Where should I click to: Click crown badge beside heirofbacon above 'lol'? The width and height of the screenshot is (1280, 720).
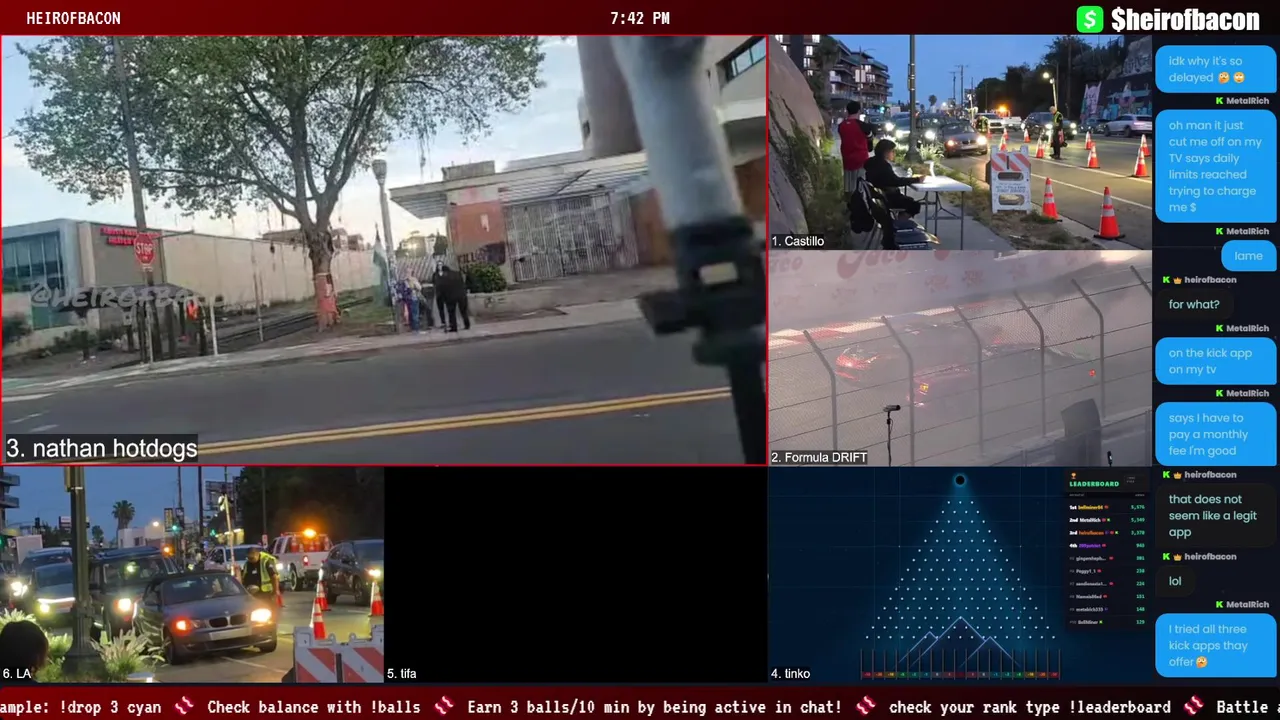click(1177, 556)
